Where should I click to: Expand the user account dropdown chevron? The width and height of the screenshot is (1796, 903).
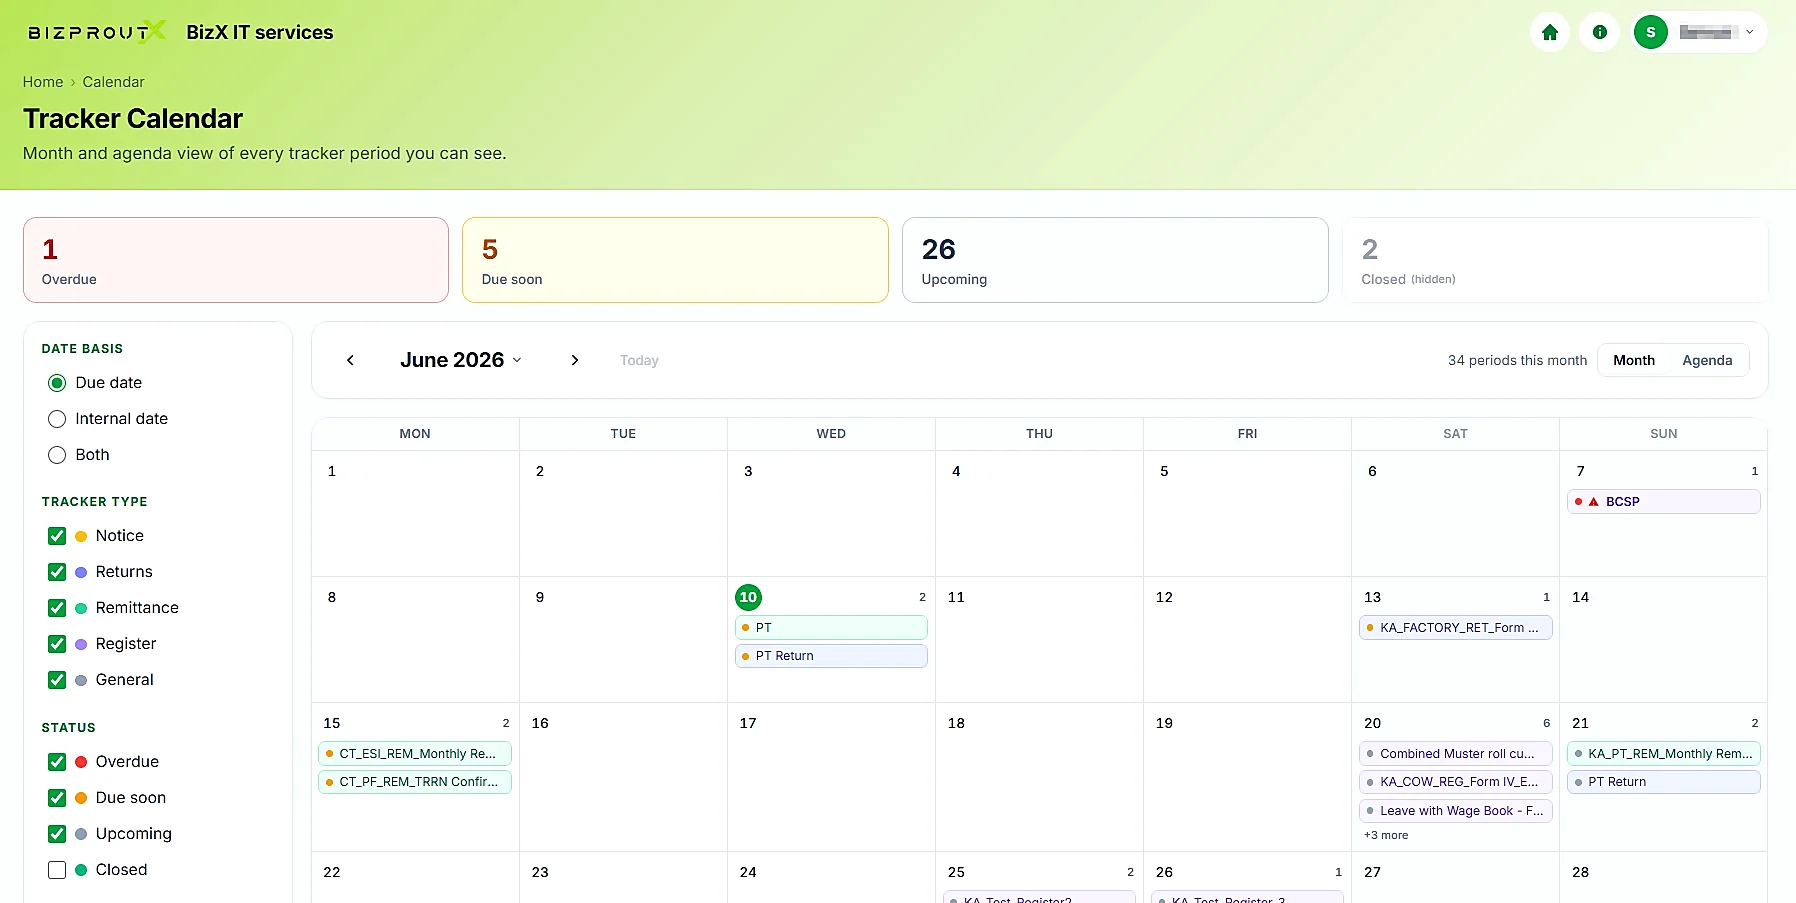pos(1749,32)
